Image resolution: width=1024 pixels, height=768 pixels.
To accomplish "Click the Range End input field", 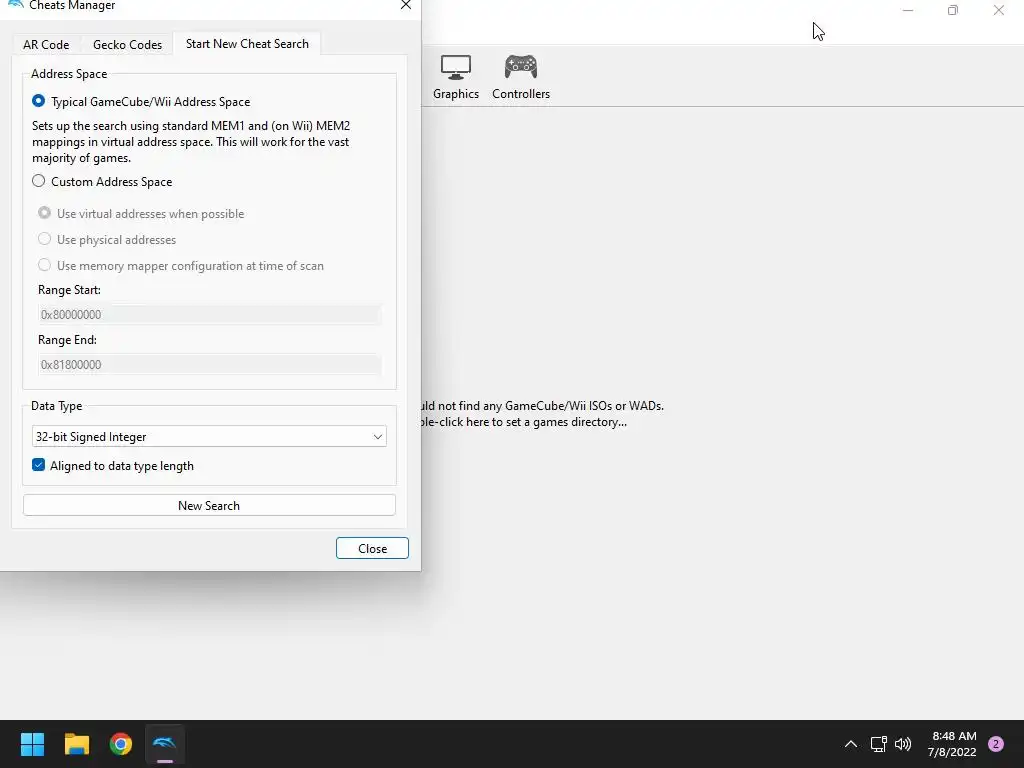I will click(x=209, y=364).
